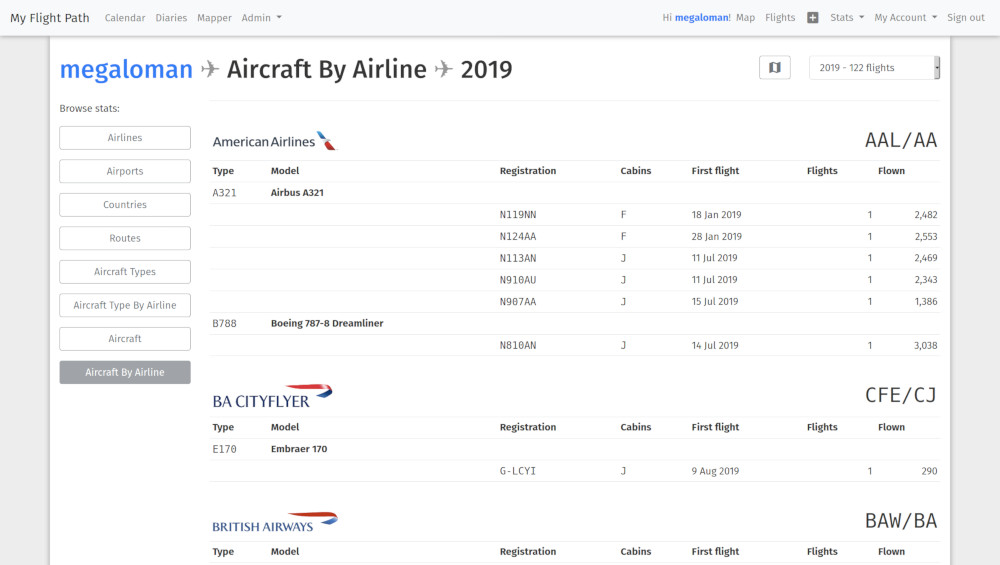
Task: Click the American Airlines logo
Action: tap(275, 141)
